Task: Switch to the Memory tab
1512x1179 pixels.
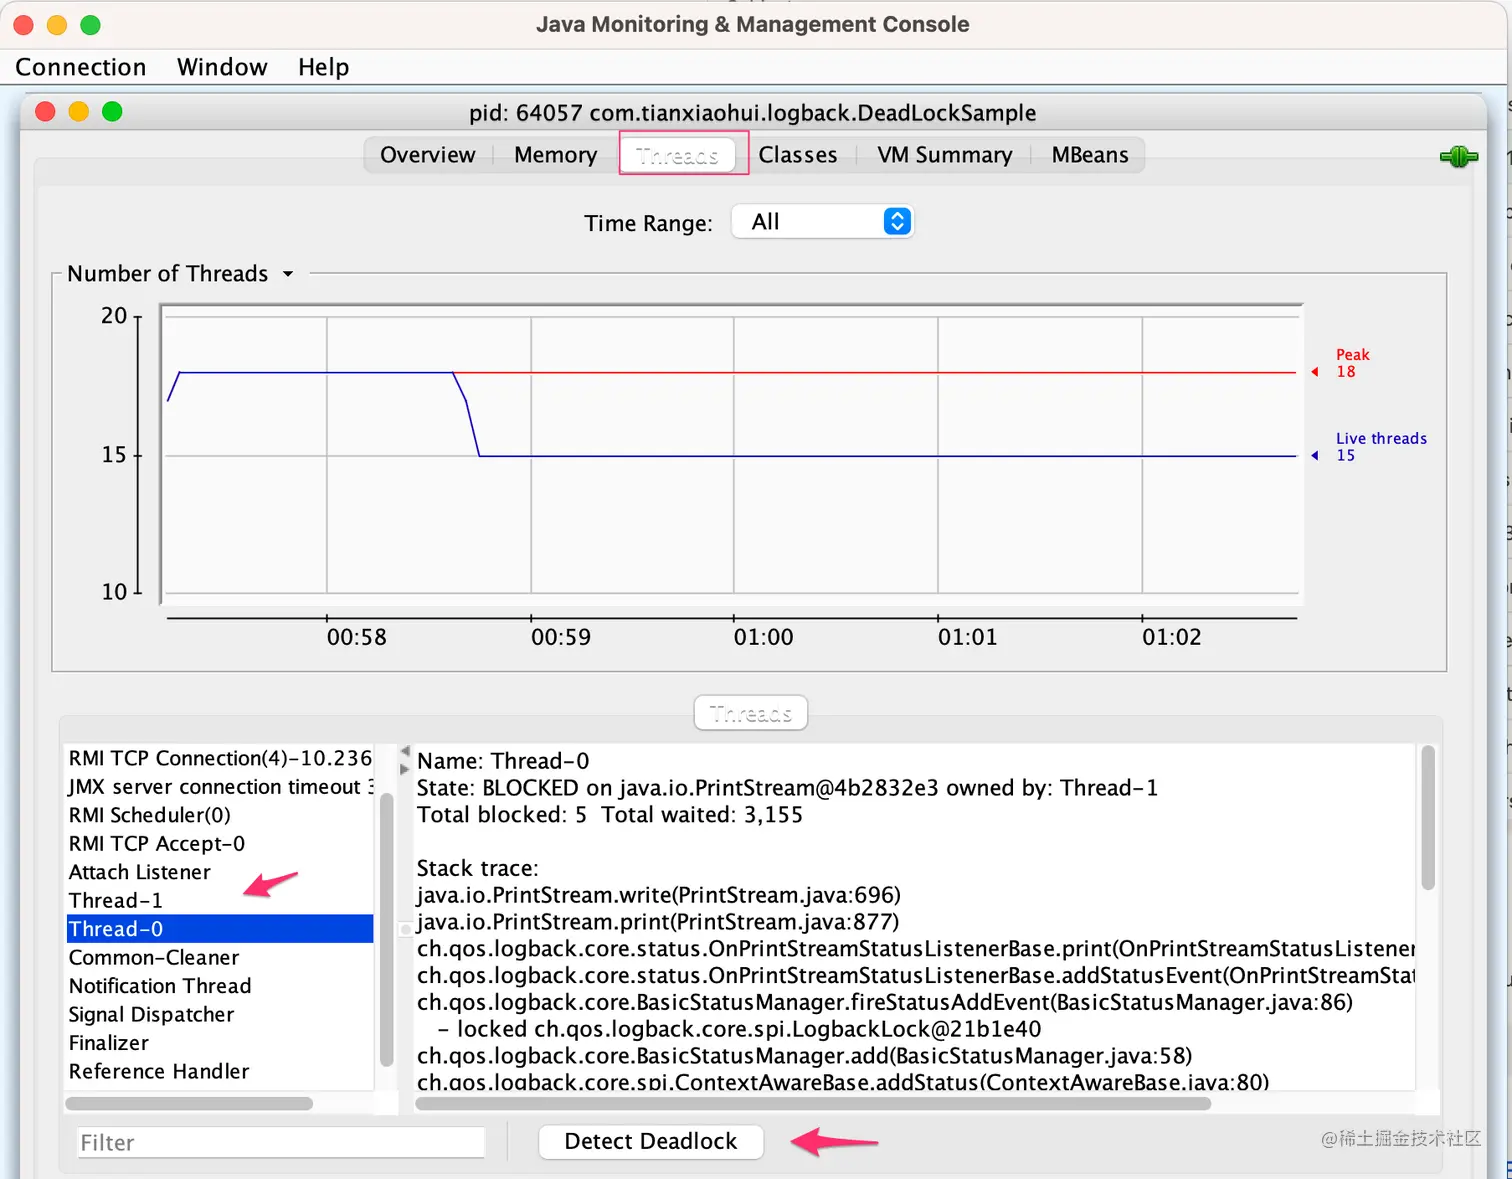Action: coord(556,155)
